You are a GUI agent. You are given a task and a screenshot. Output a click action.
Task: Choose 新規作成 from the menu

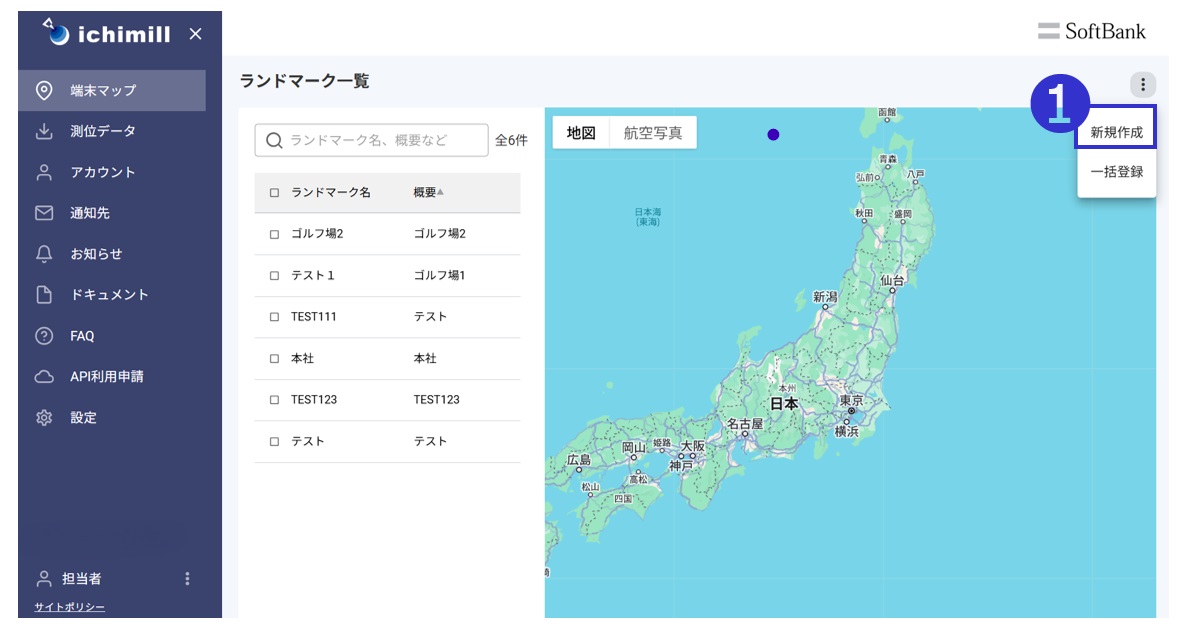coord(1116,132)
